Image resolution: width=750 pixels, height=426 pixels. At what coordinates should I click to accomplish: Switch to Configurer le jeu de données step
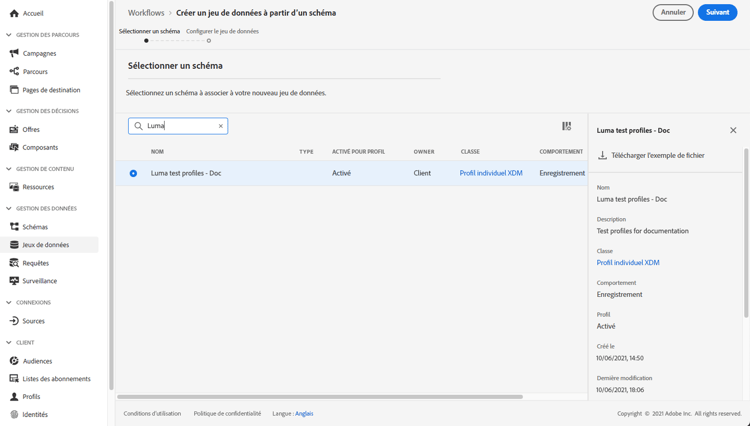point(222,32)
